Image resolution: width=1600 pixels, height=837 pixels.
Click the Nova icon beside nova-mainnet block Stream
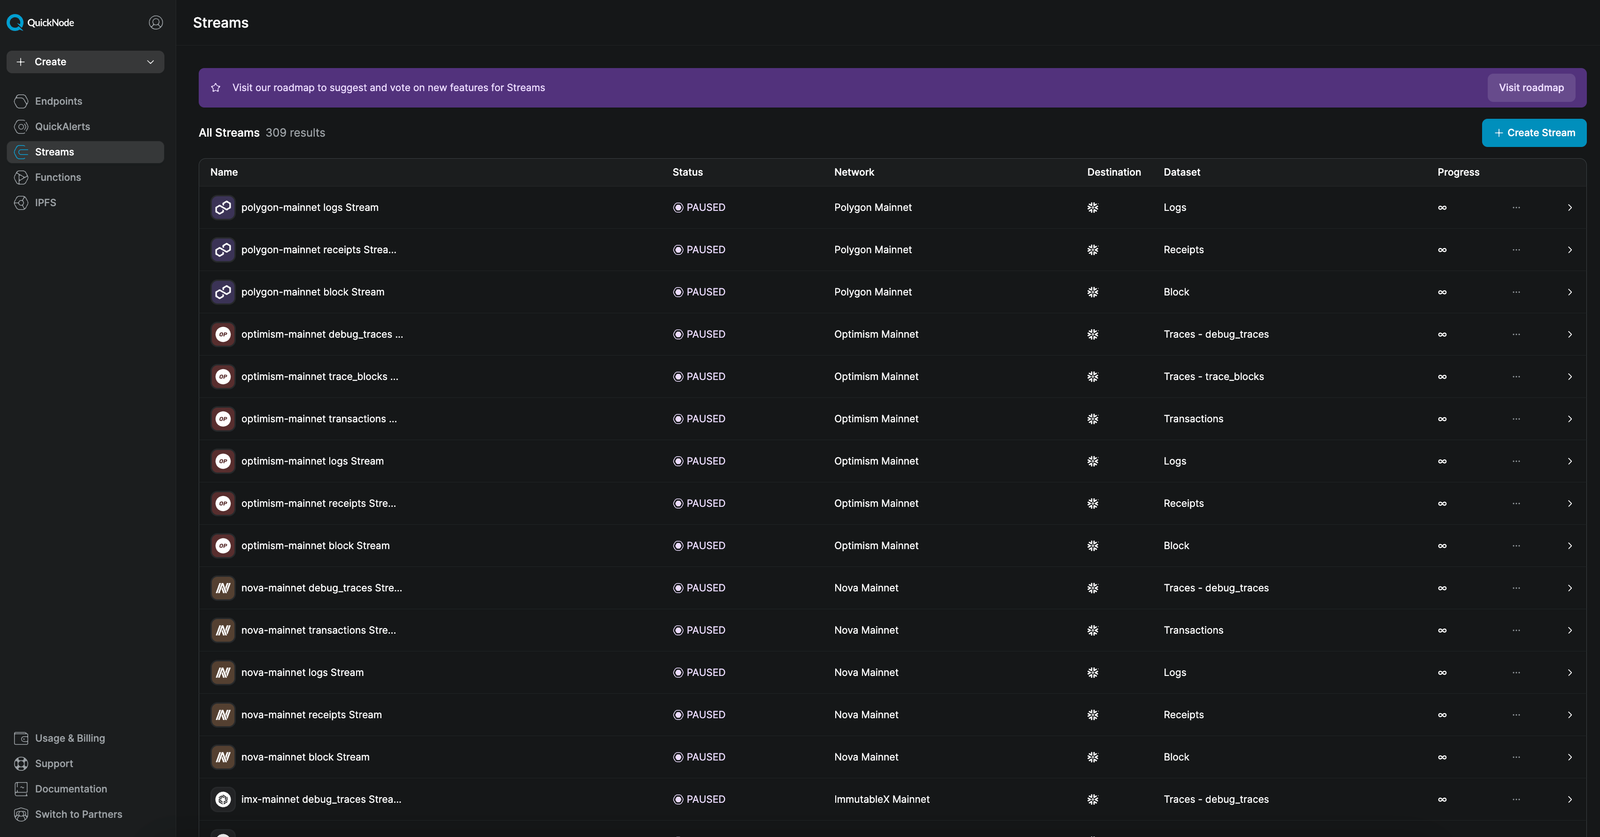click(x=223, y=757)
